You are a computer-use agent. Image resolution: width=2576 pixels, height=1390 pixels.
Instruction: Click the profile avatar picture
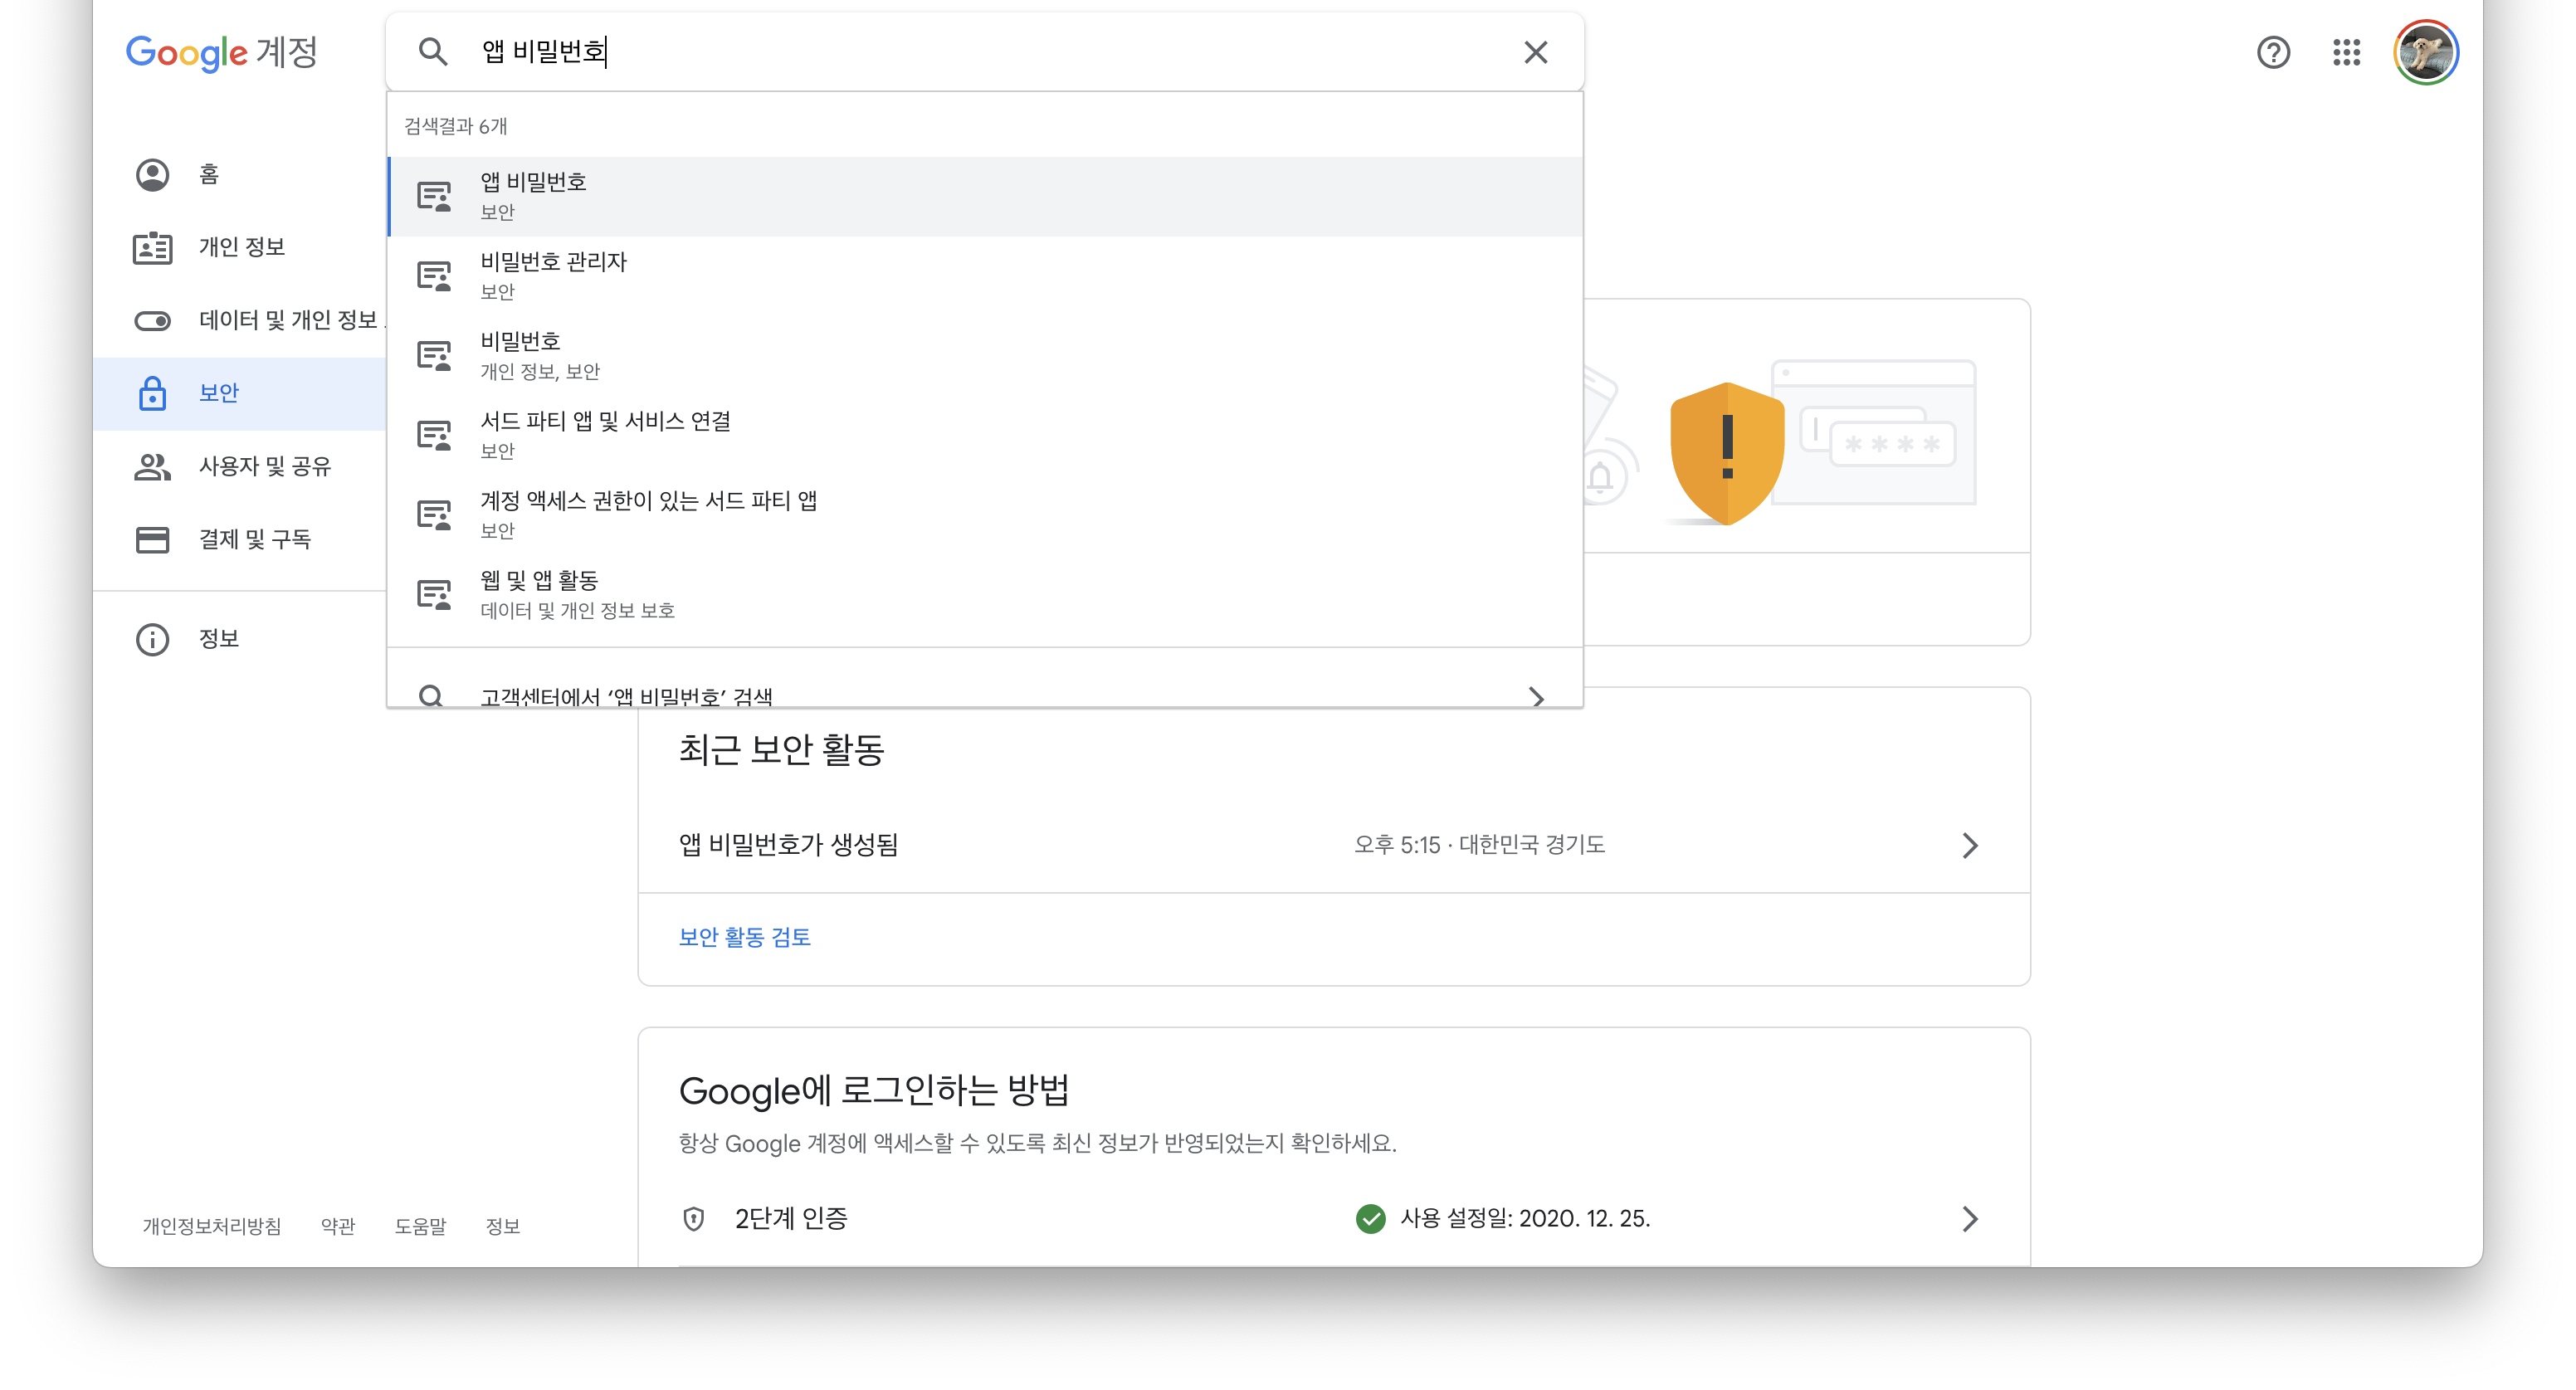2425,52
